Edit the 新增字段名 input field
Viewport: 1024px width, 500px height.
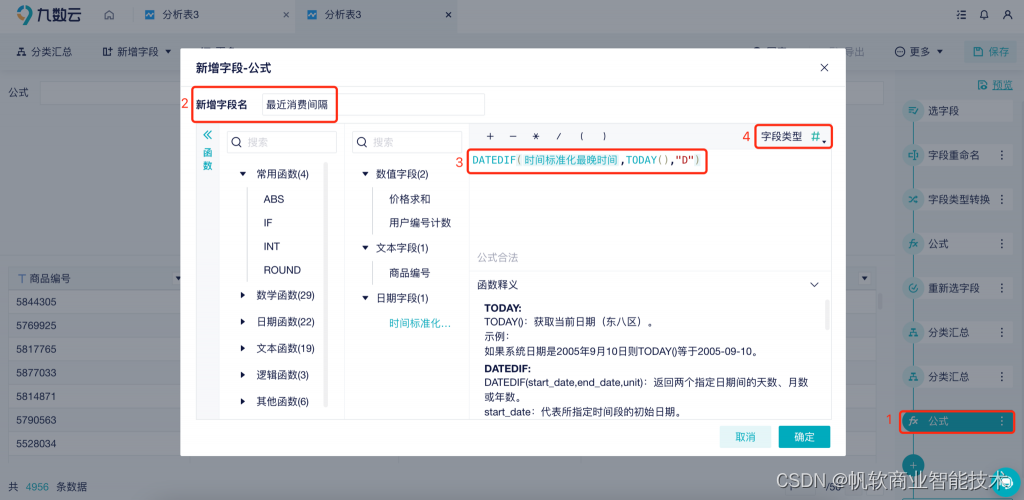[x=373, y=104]
